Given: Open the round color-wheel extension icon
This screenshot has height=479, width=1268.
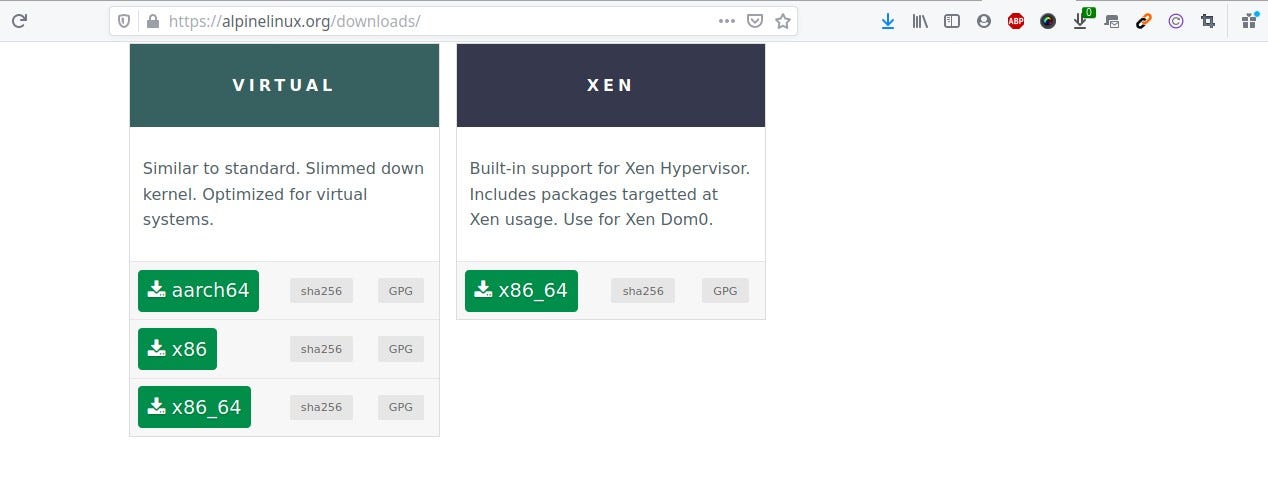Looking at the screenshot, I should tap(1048, 21).
